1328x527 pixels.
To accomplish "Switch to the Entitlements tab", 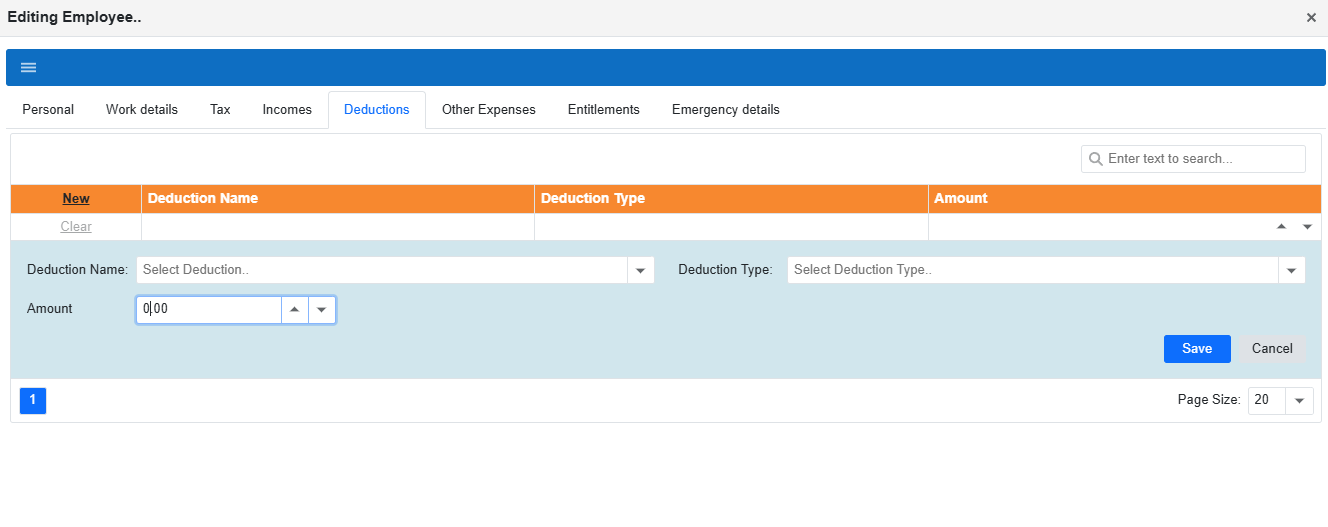I will (604, 110).
